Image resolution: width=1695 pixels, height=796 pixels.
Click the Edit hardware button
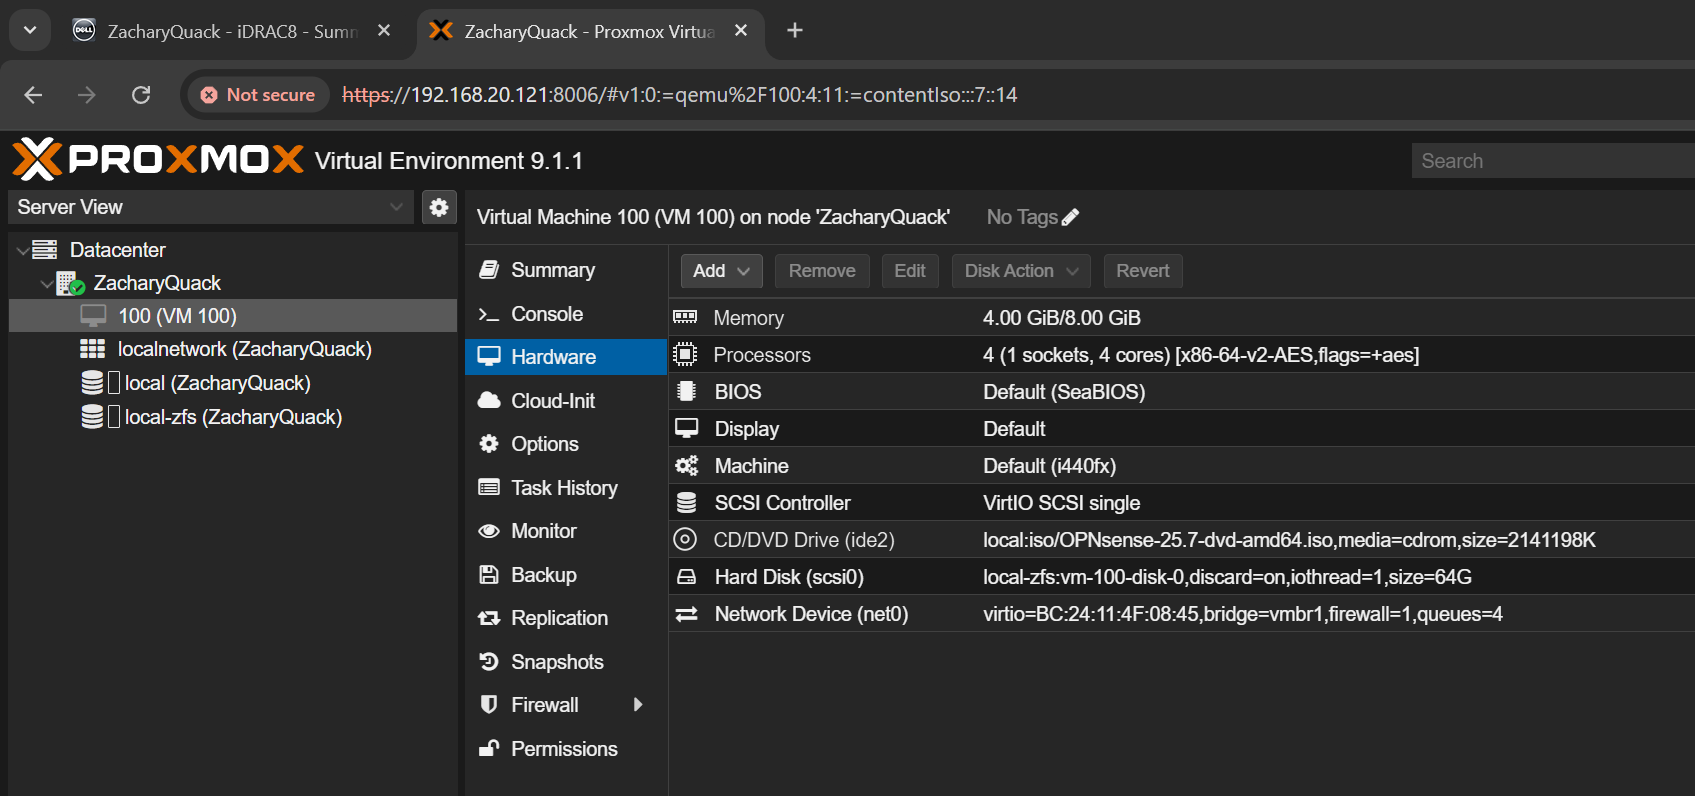pos(909,271)
